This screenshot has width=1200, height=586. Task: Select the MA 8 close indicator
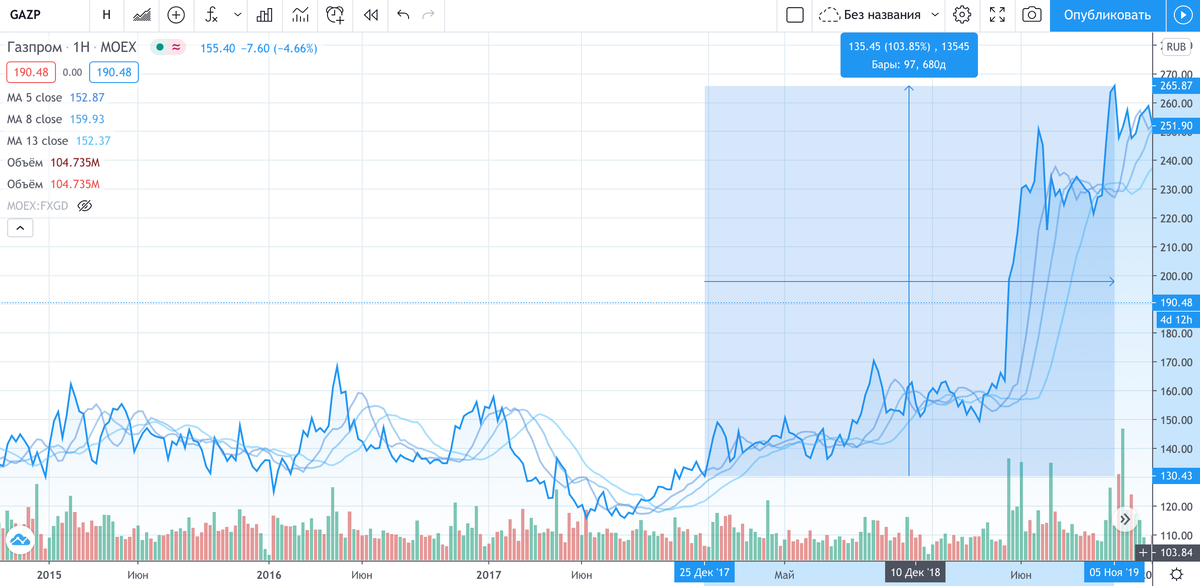[55, 119]
